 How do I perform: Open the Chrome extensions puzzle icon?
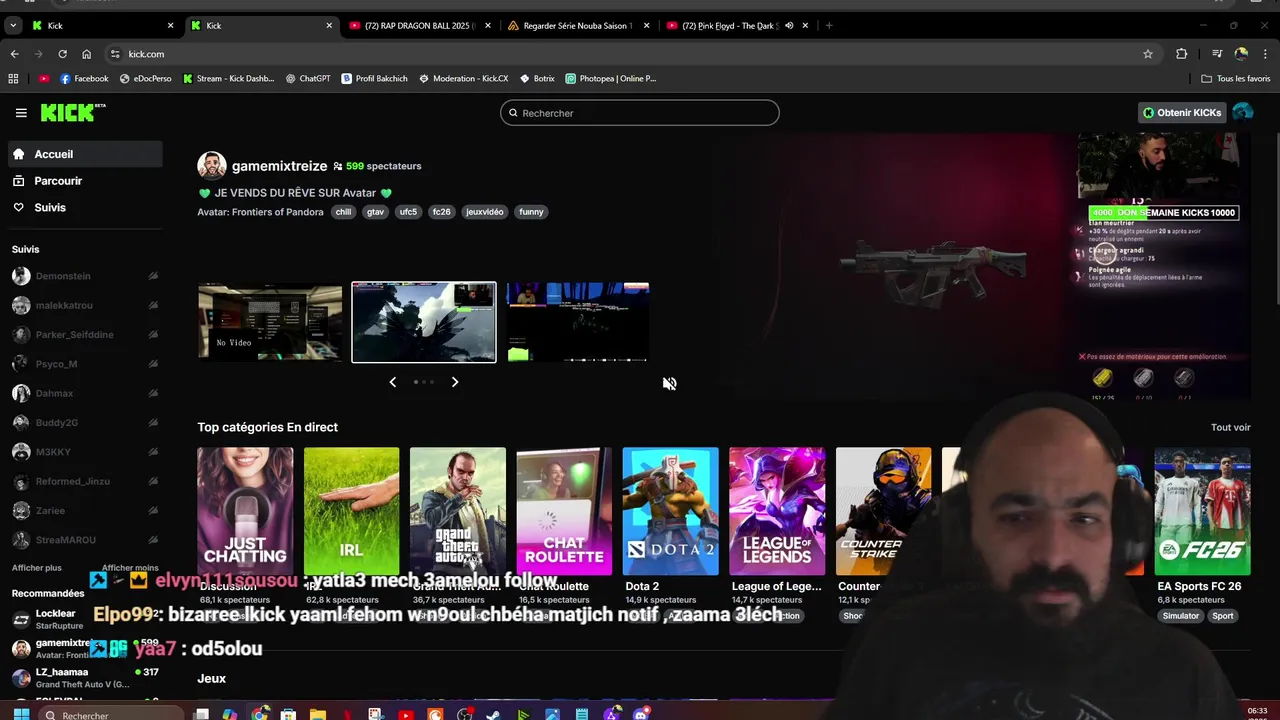pyautogui.click(x=1182, y=54)
